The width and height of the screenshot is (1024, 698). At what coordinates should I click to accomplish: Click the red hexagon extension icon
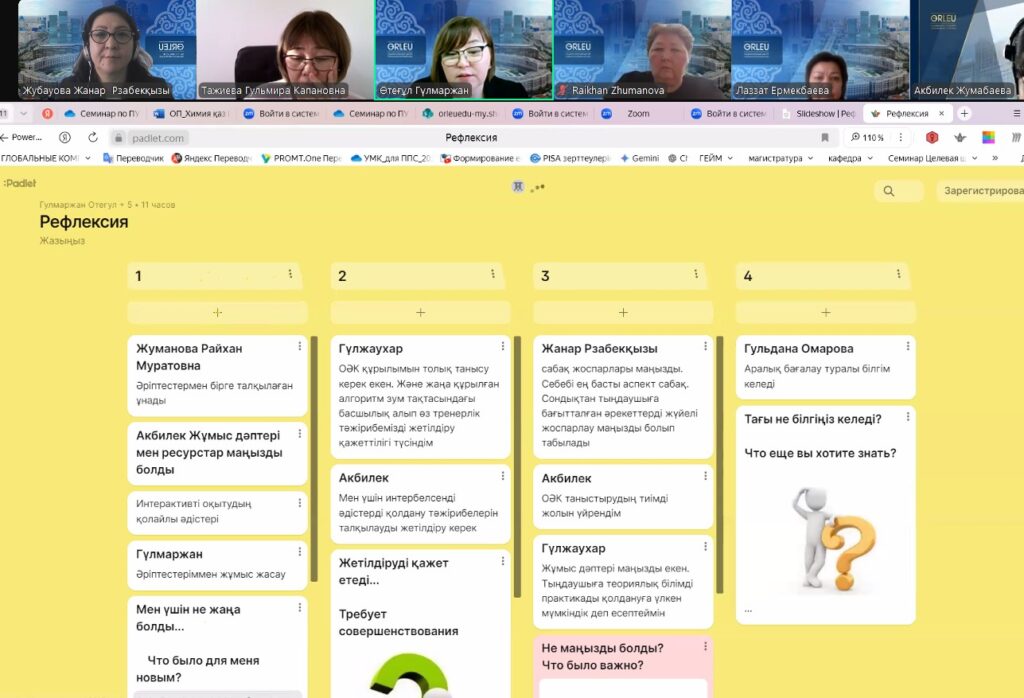pos(932,137)
